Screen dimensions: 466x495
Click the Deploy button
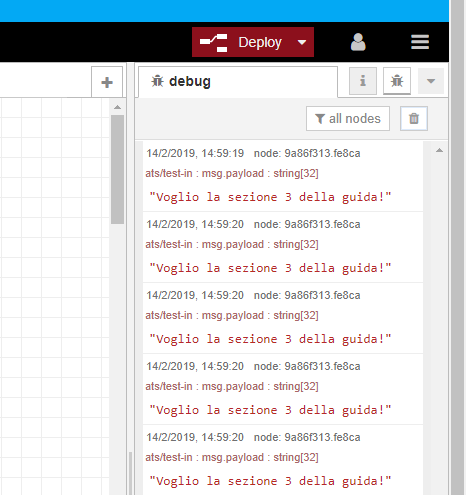tap(253, 42)
